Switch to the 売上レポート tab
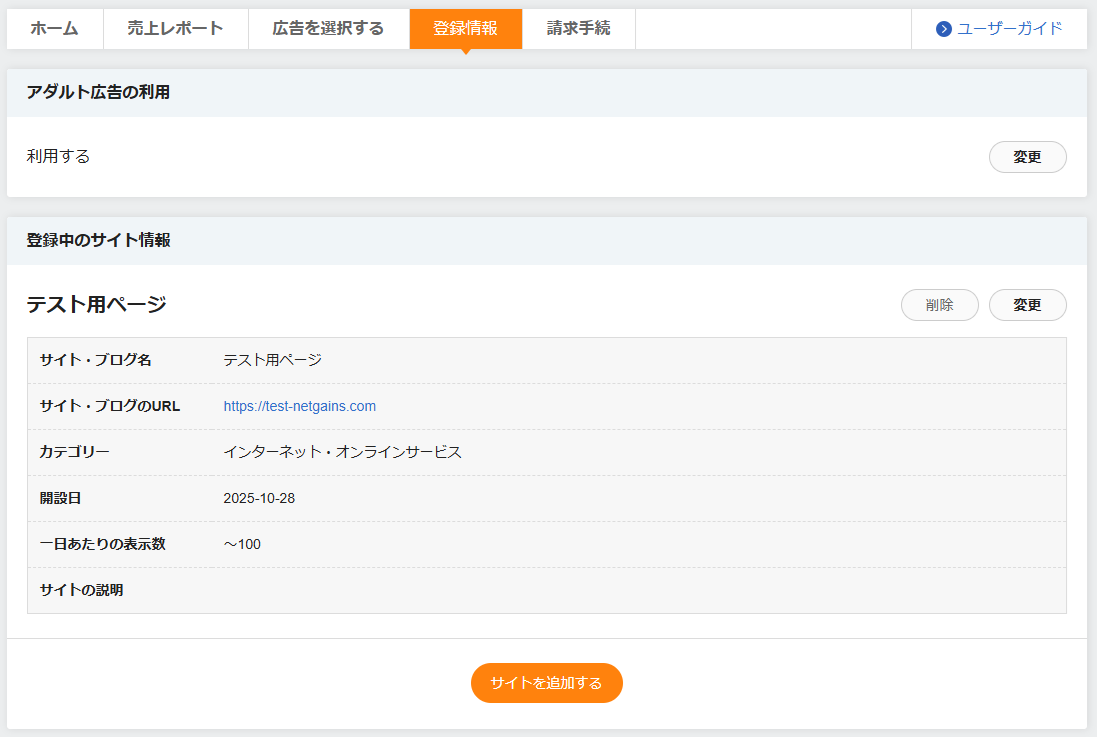Viewport: 1097px width, 737px height. (x=175, y=29)
